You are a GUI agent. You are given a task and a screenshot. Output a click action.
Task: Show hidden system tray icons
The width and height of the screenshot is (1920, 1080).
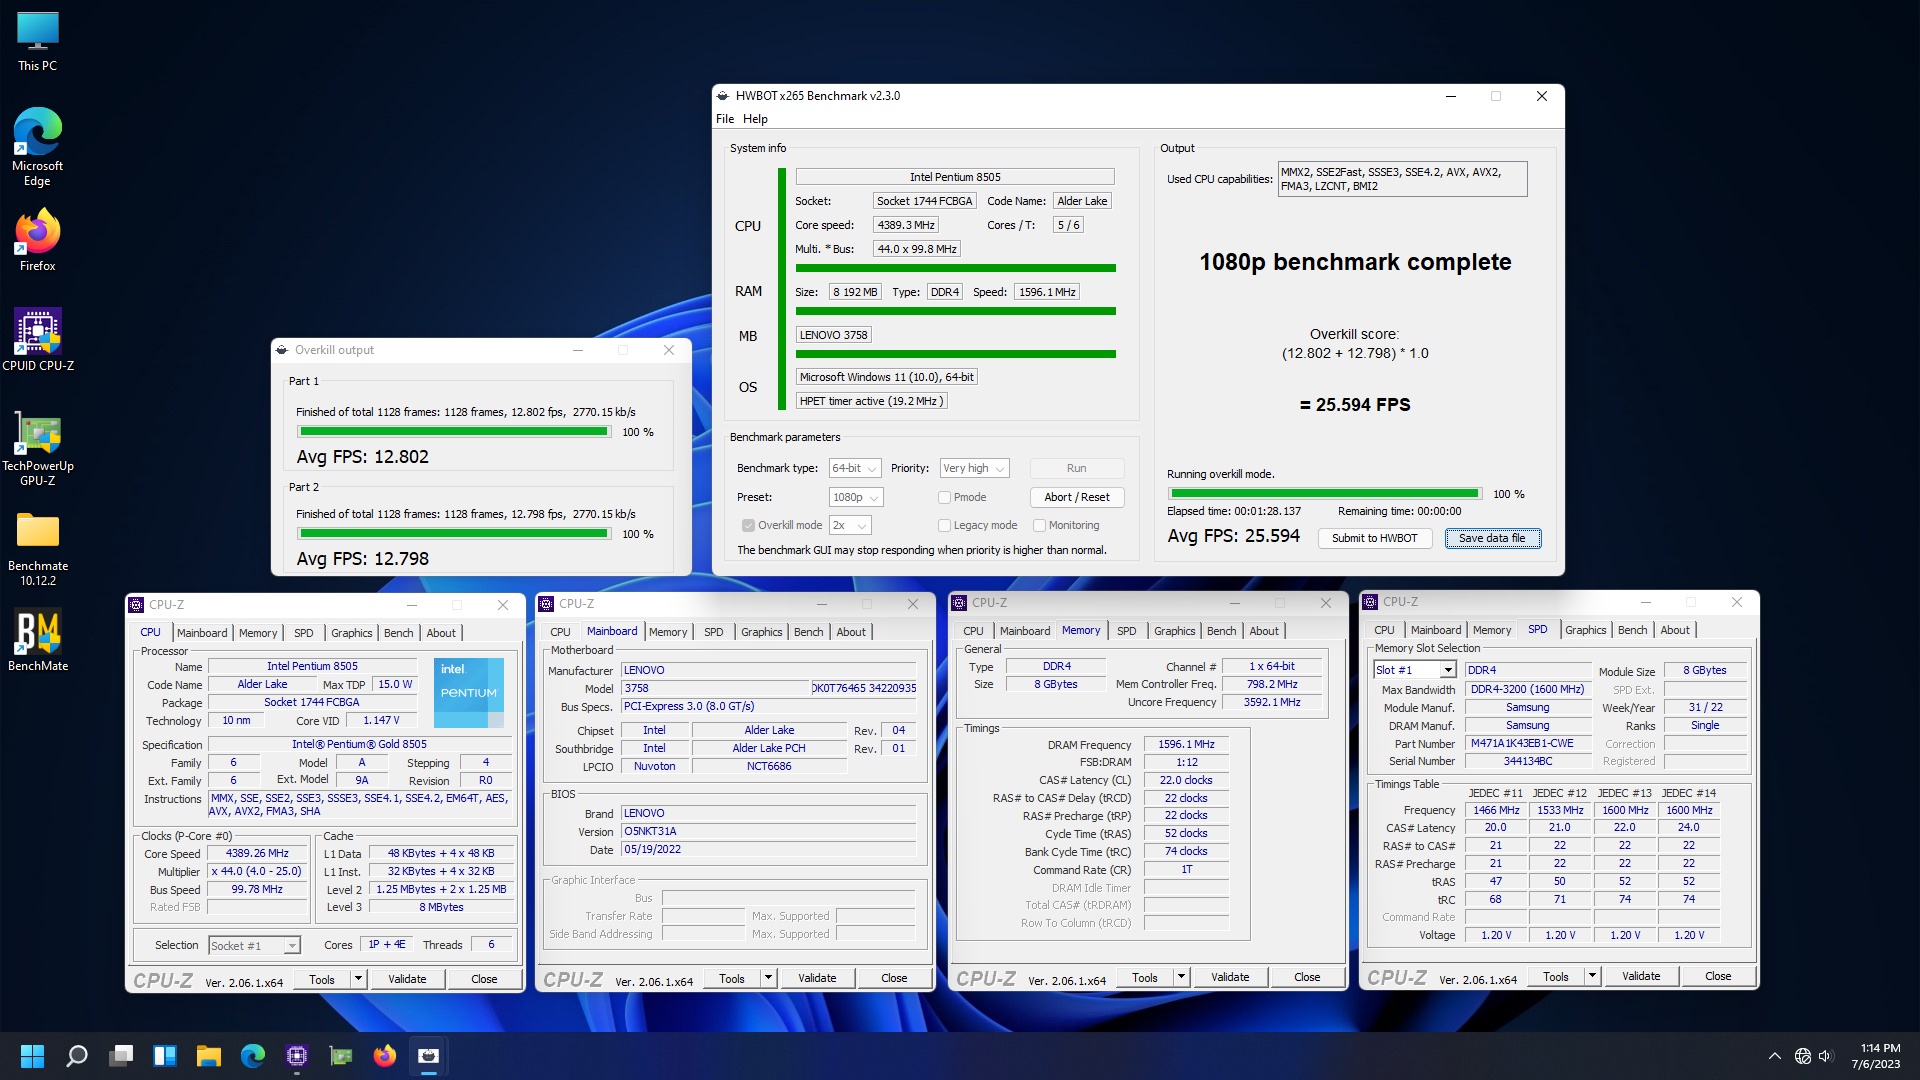tap(1774, 1056)
